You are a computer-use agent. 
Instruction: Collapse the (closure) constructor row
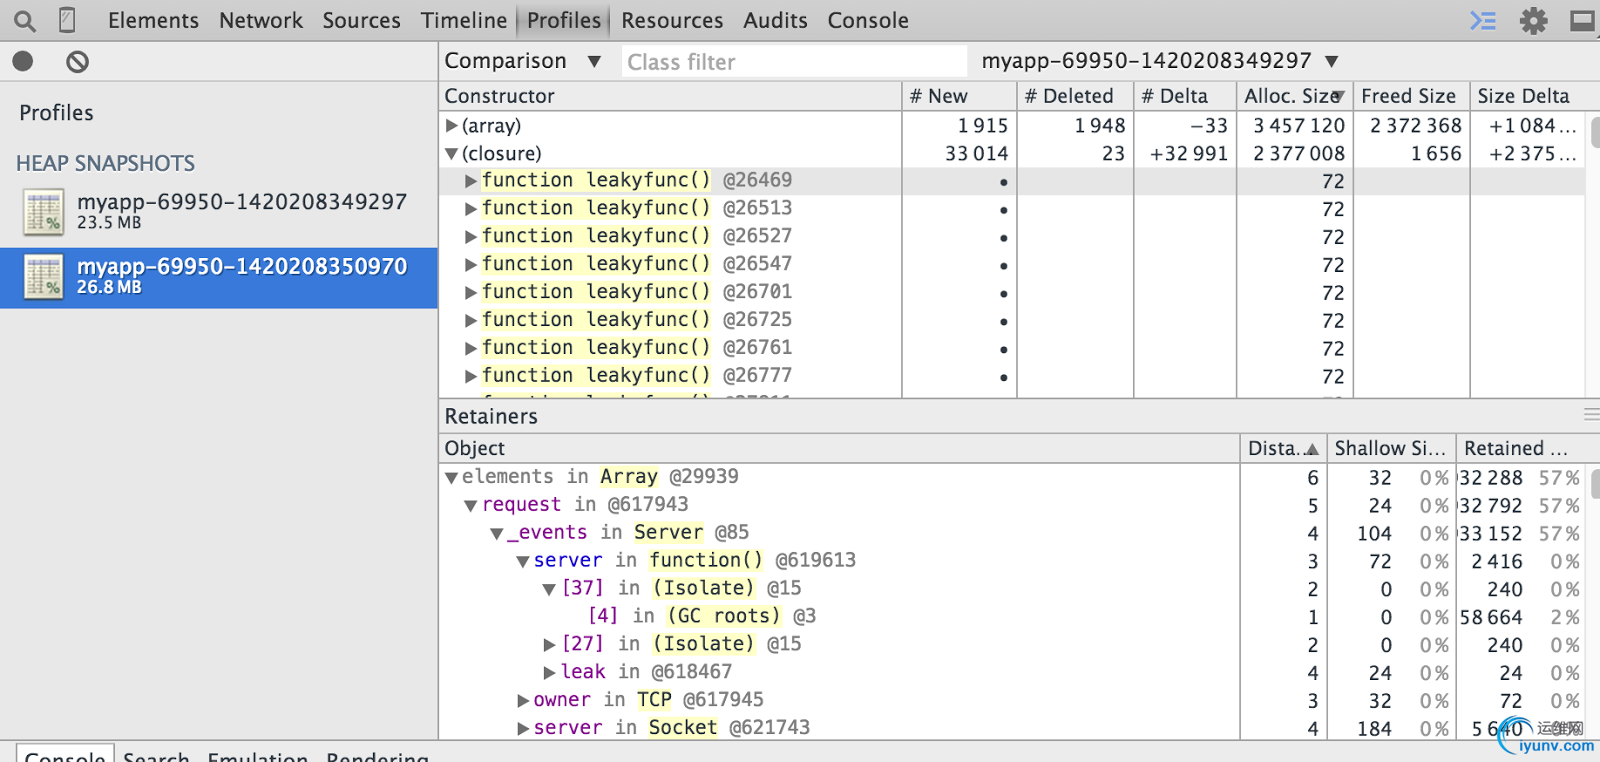pos(452,154)
